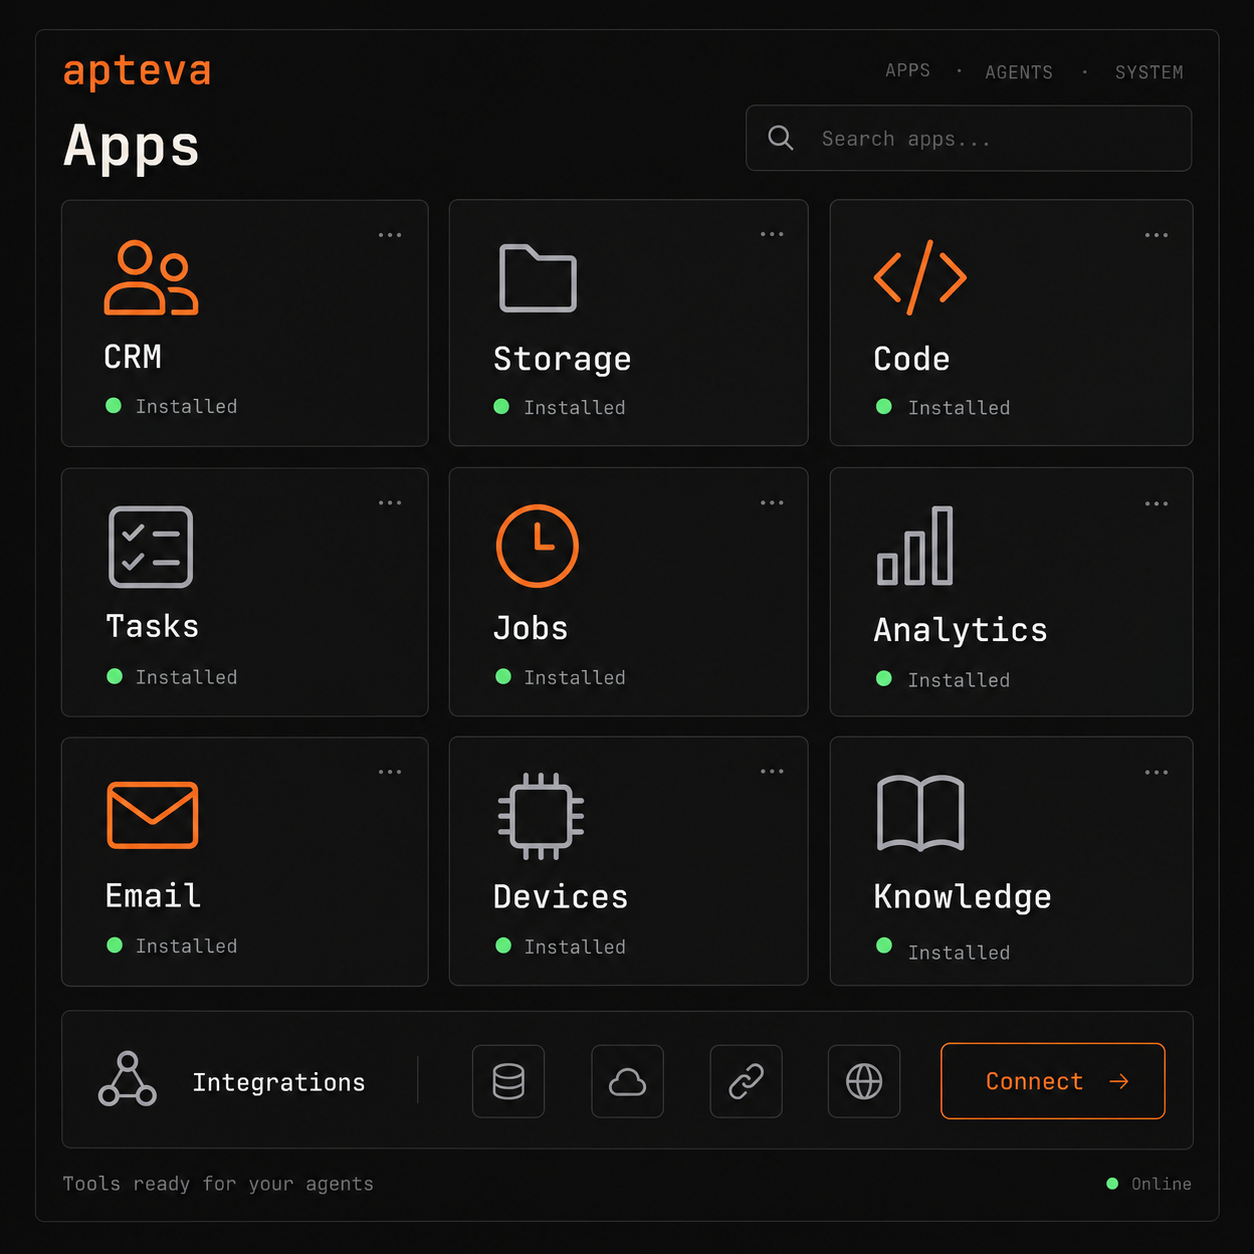The width and height of the screenshot is (1254, 1254).
Task: Click the Tasks checklist icon
Action: click(x=151, y=547)
